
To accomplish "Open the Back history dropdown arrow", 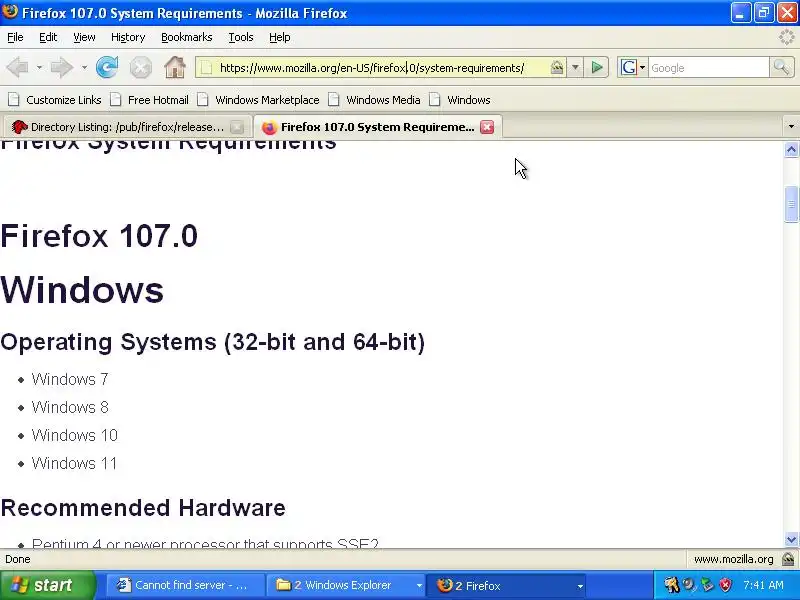I will click(39, 67).
